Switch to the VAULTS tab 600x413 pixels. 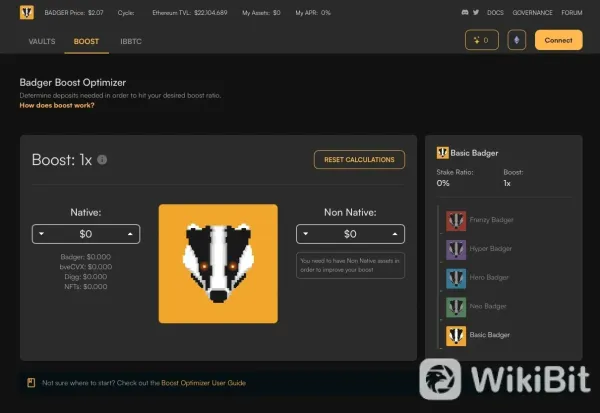click(x=42, y=41)
